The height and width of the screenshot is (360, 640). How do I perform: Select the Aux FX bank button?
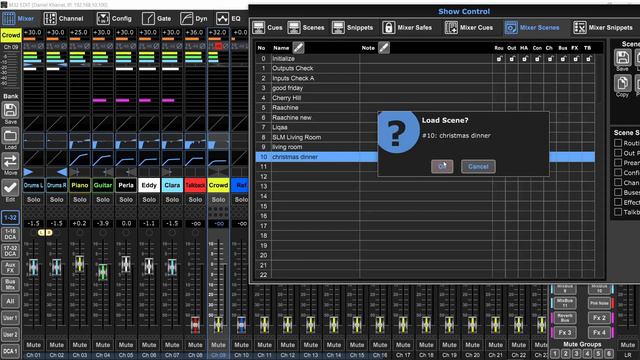[10, 268]
